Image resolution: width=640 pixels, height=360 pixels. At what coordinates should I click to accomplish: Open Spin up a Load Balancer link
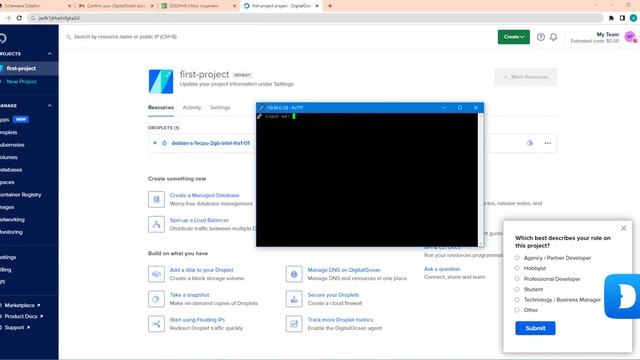coord(199,220)
